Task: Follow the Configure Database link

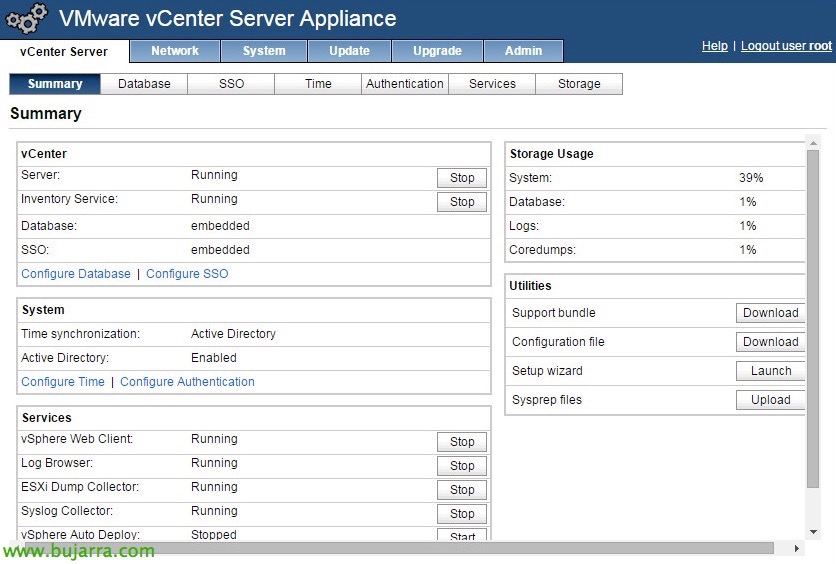Action: tap(76, 274)
